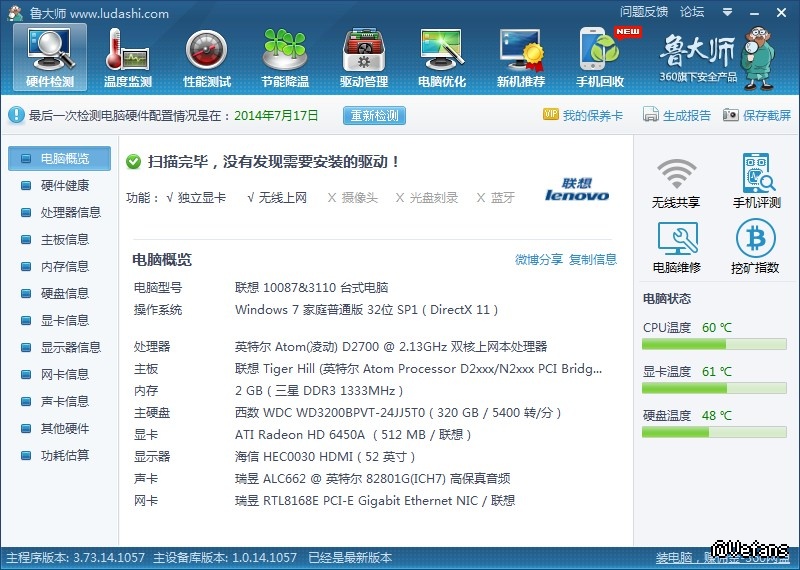Click the Atom D2700 processor text
Image resolution: width=800 pixels, height=570 pixels.
coord(391,347)
